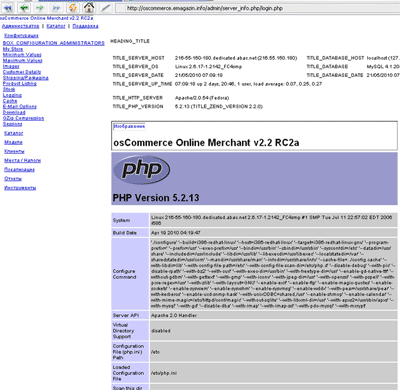Click the rewind double-arrow browser button
The width and height of the screenshot is (400, 390).
[8, 7]
